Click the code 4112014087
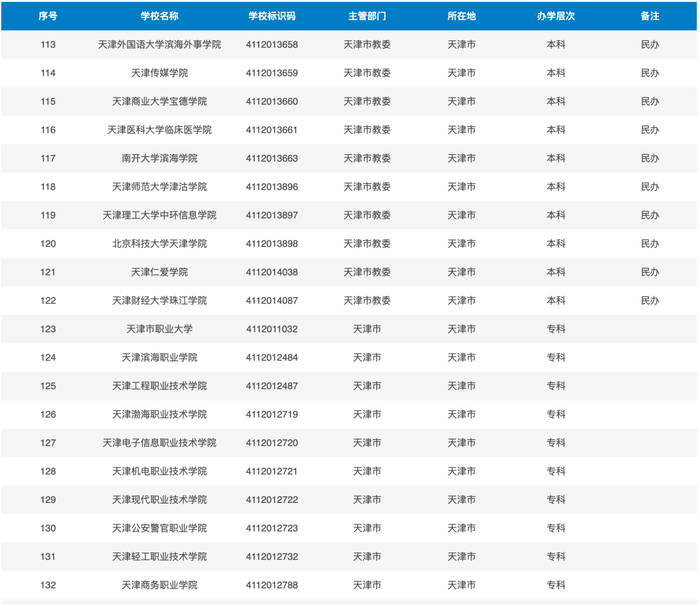The image size is (700, 606). [272, 301]
